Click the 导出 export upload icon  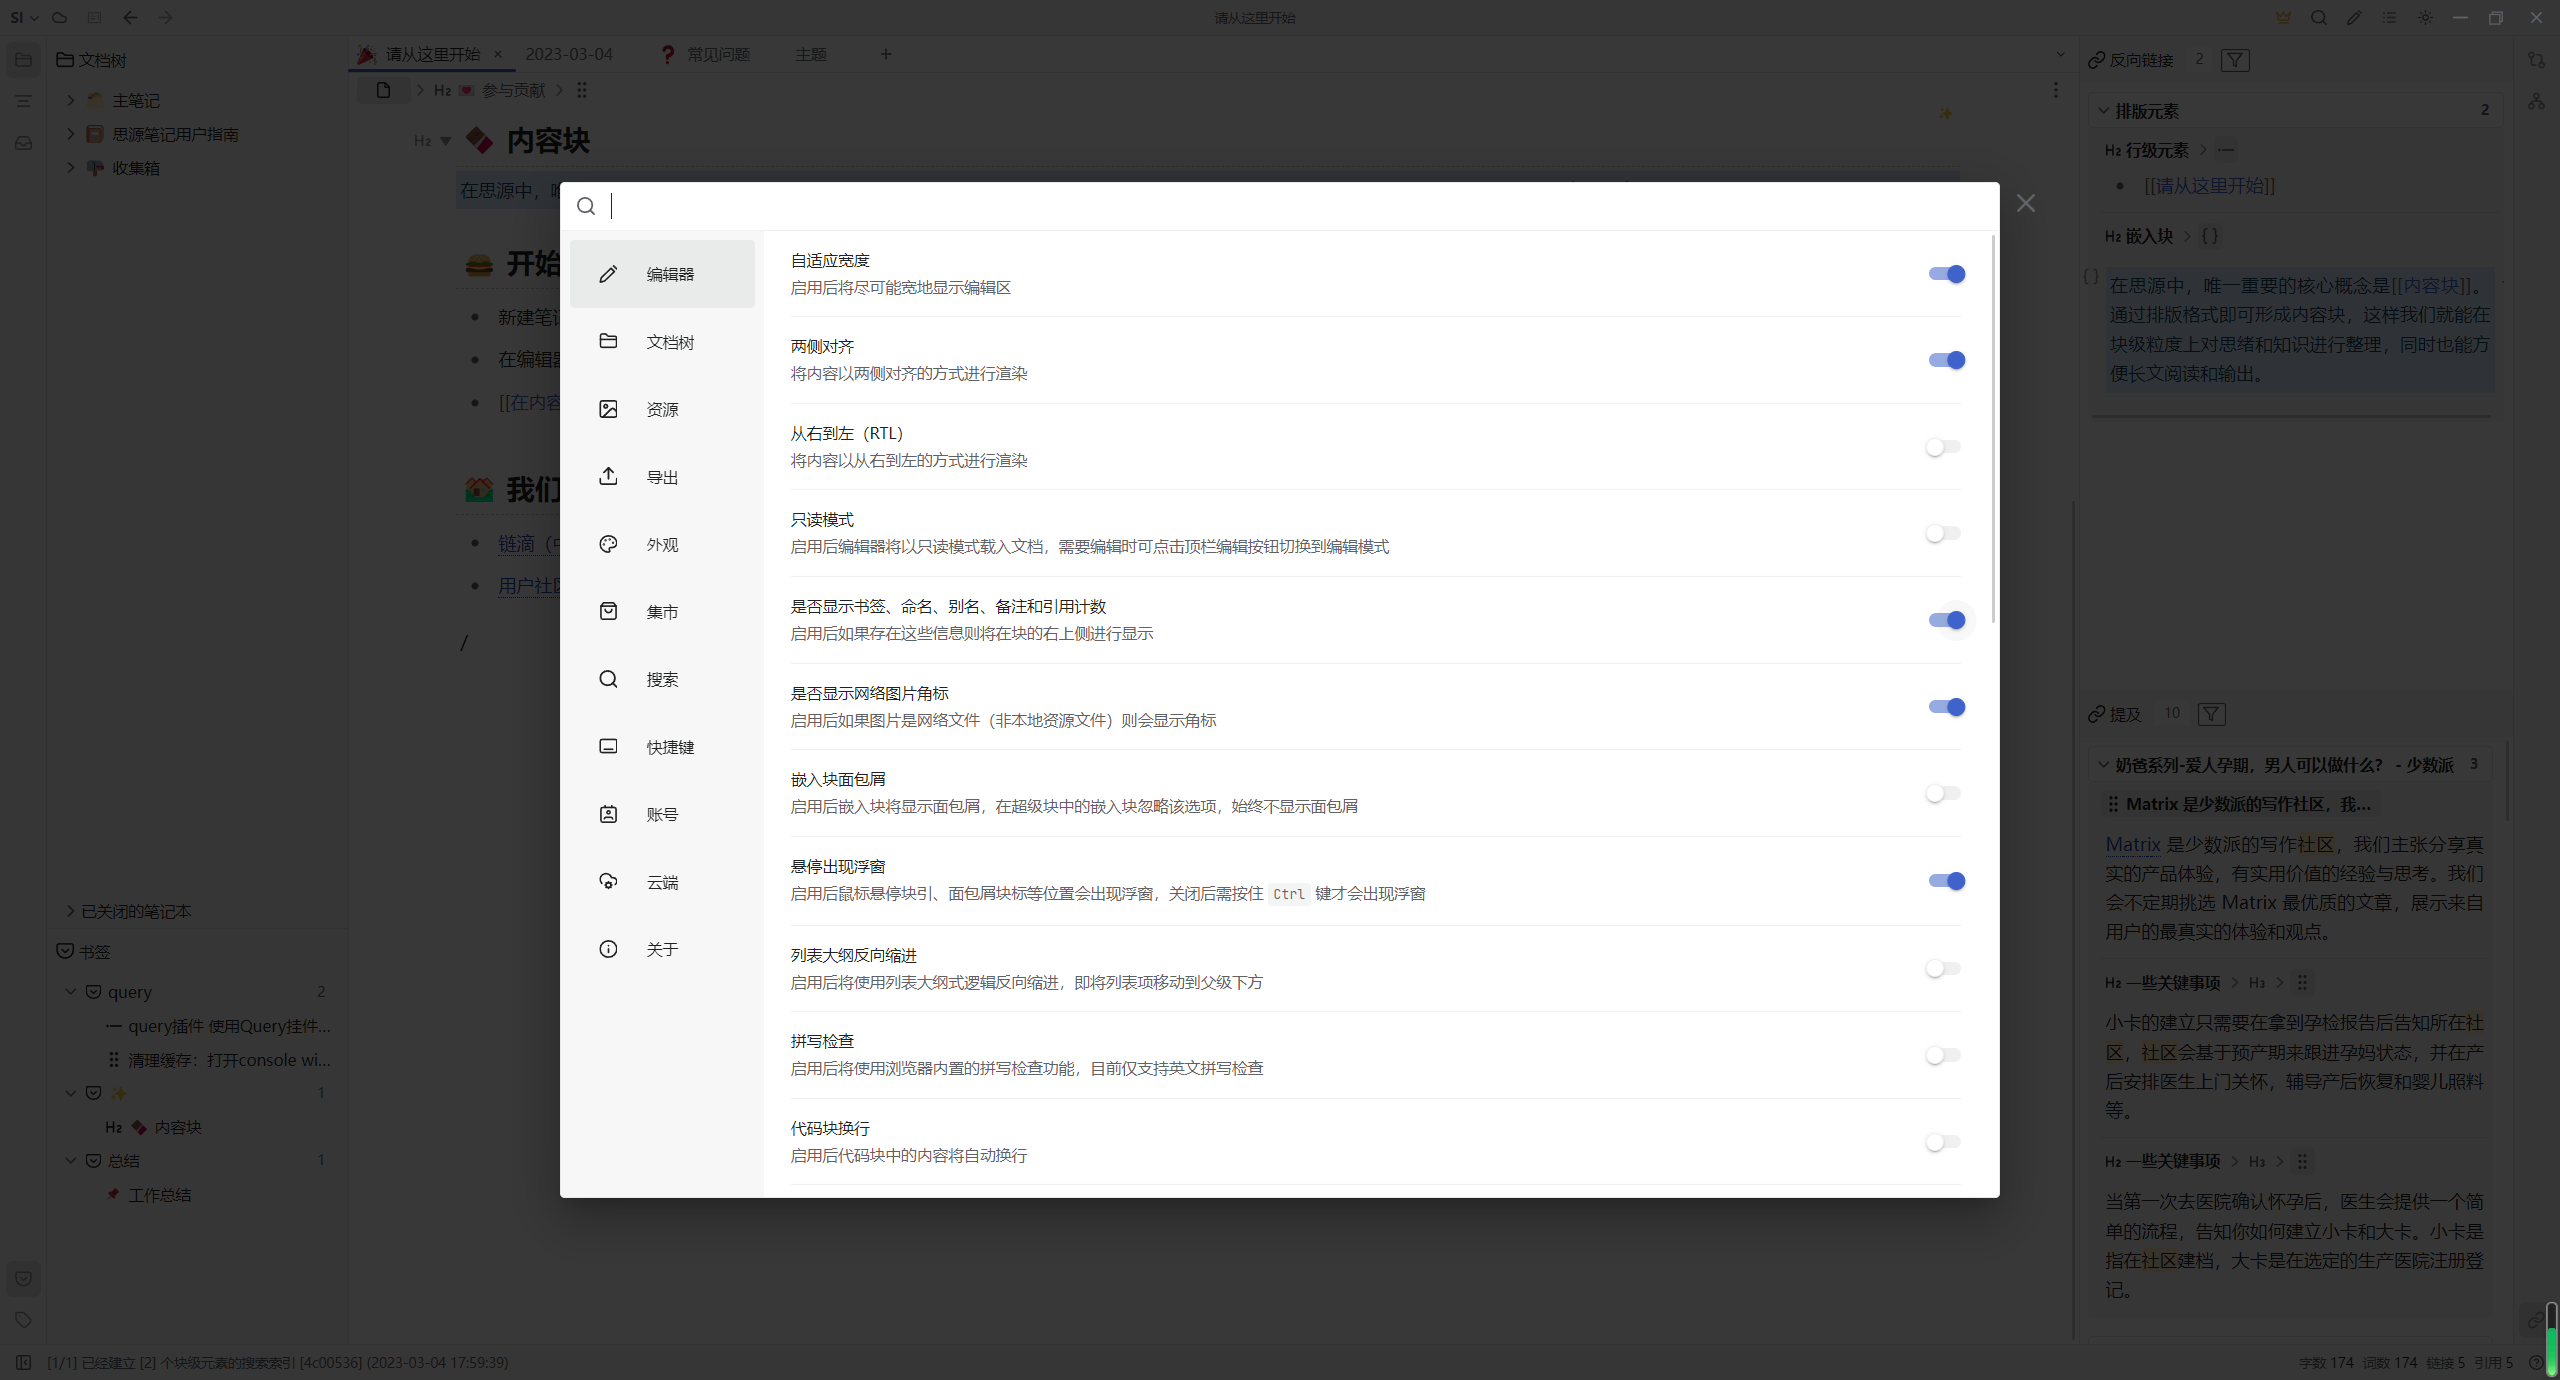(x=608, y=476)
